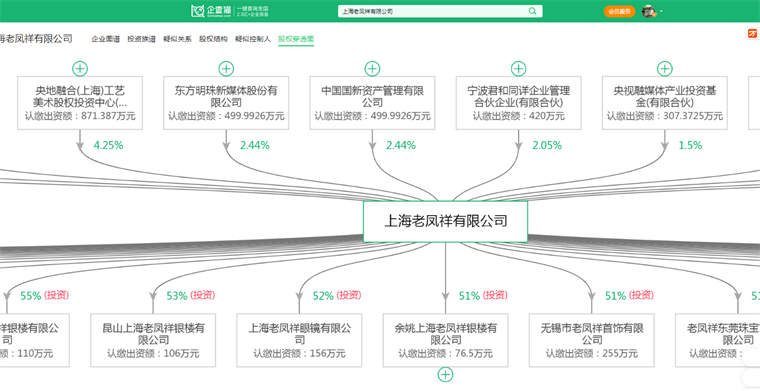
Task: Expand the avatar dropdown arrow
Action: coord(662,11)
